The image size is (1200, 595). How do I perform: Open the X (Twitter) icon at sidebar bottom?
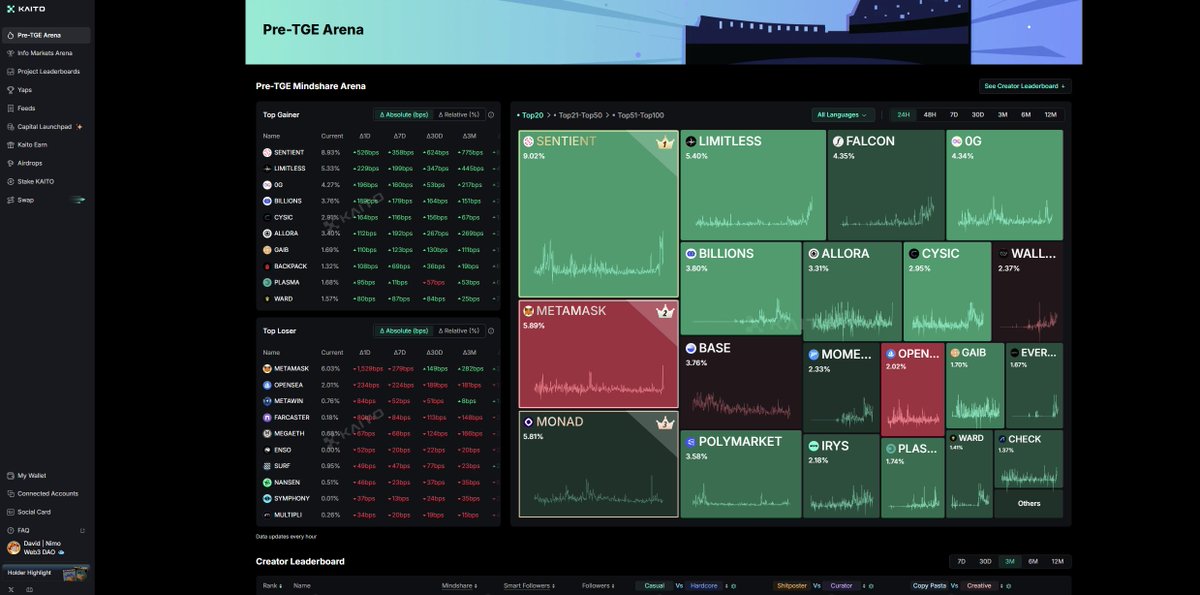point(11,589)
